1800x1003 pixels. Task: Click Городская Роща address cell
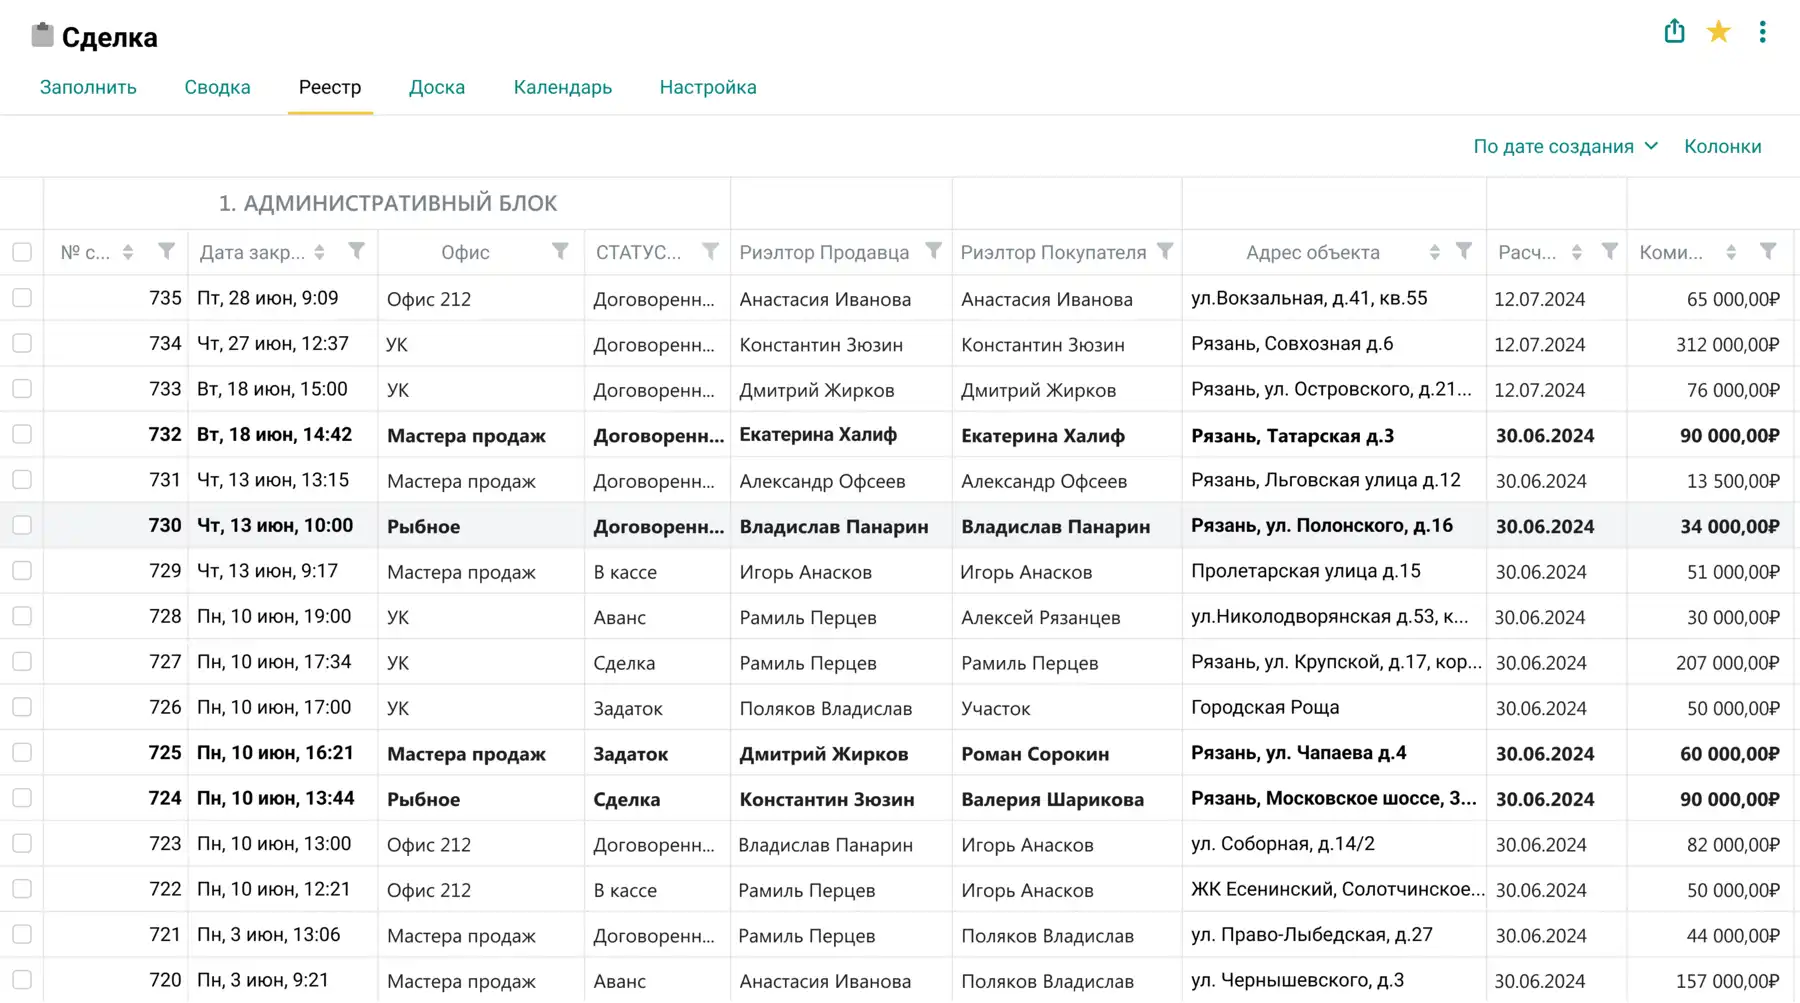point(1264,707)
